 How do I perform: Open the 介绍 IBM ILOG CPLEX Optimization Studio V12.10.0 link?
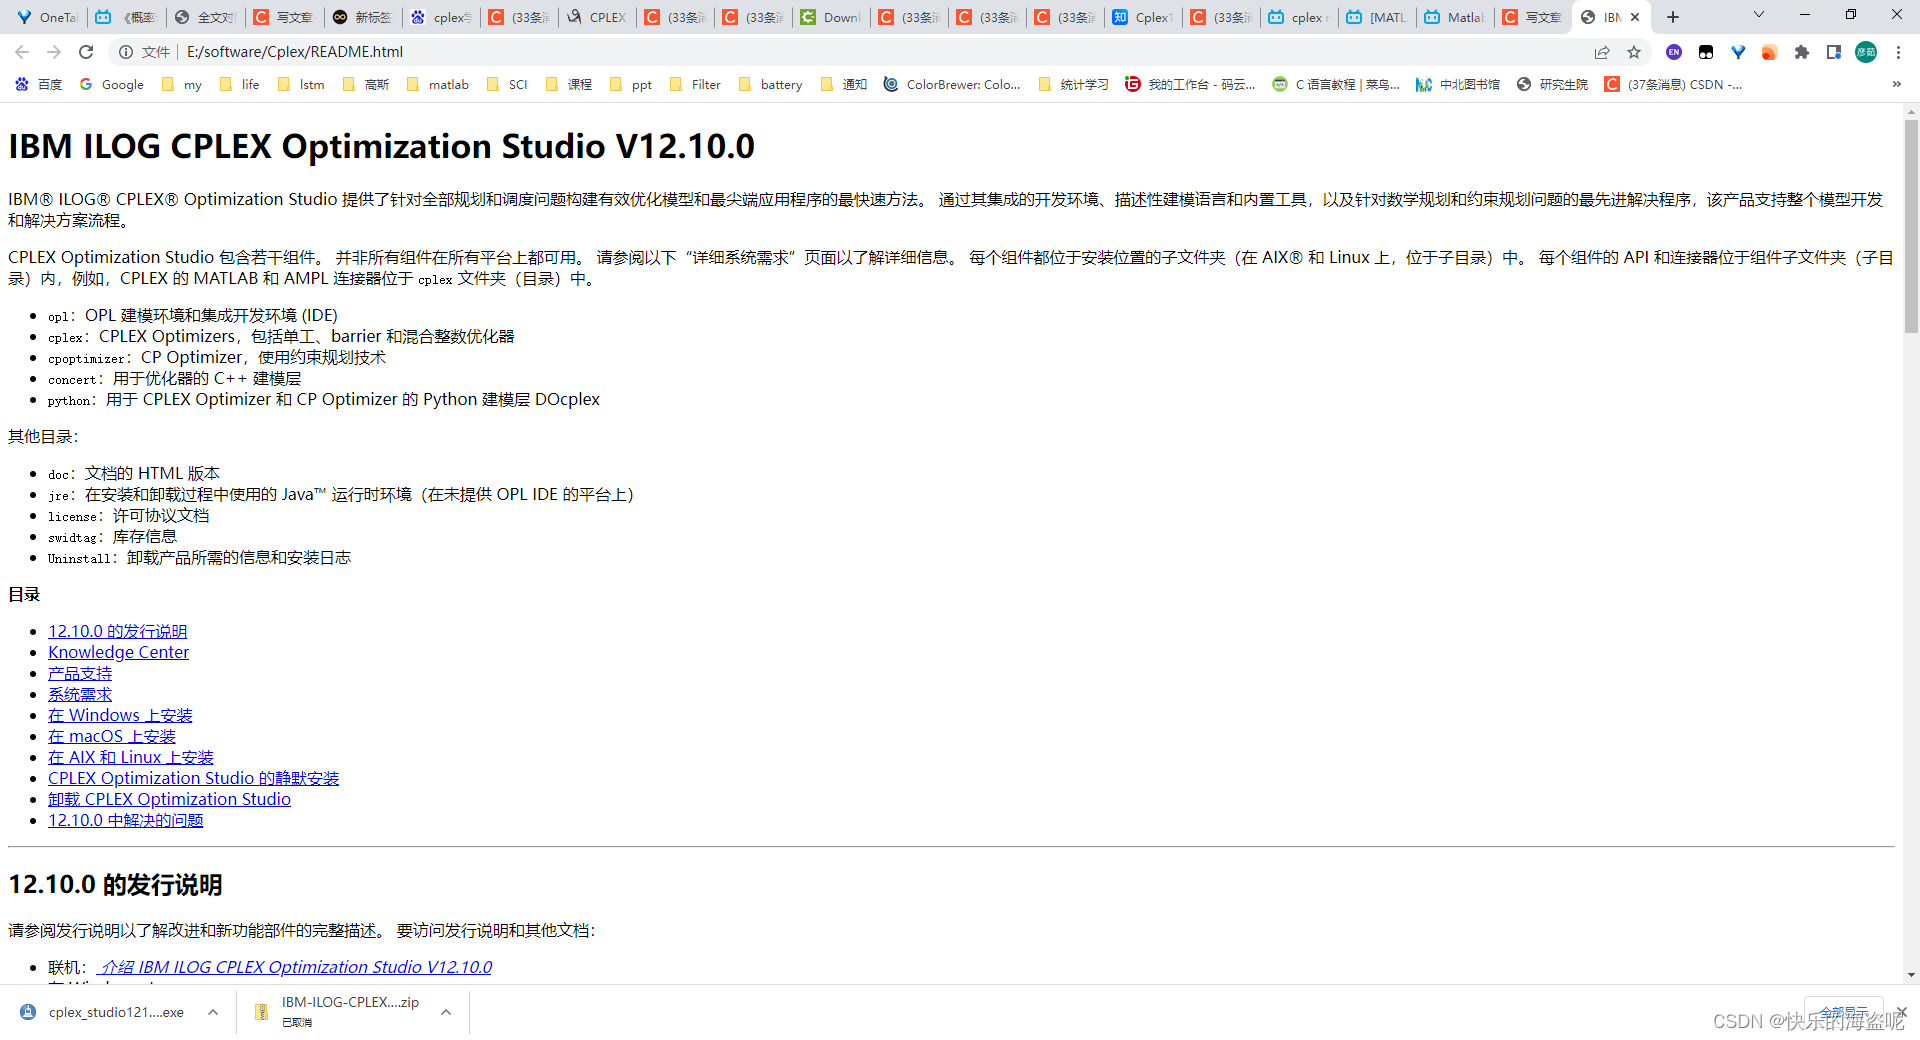(x=294, y=967)
